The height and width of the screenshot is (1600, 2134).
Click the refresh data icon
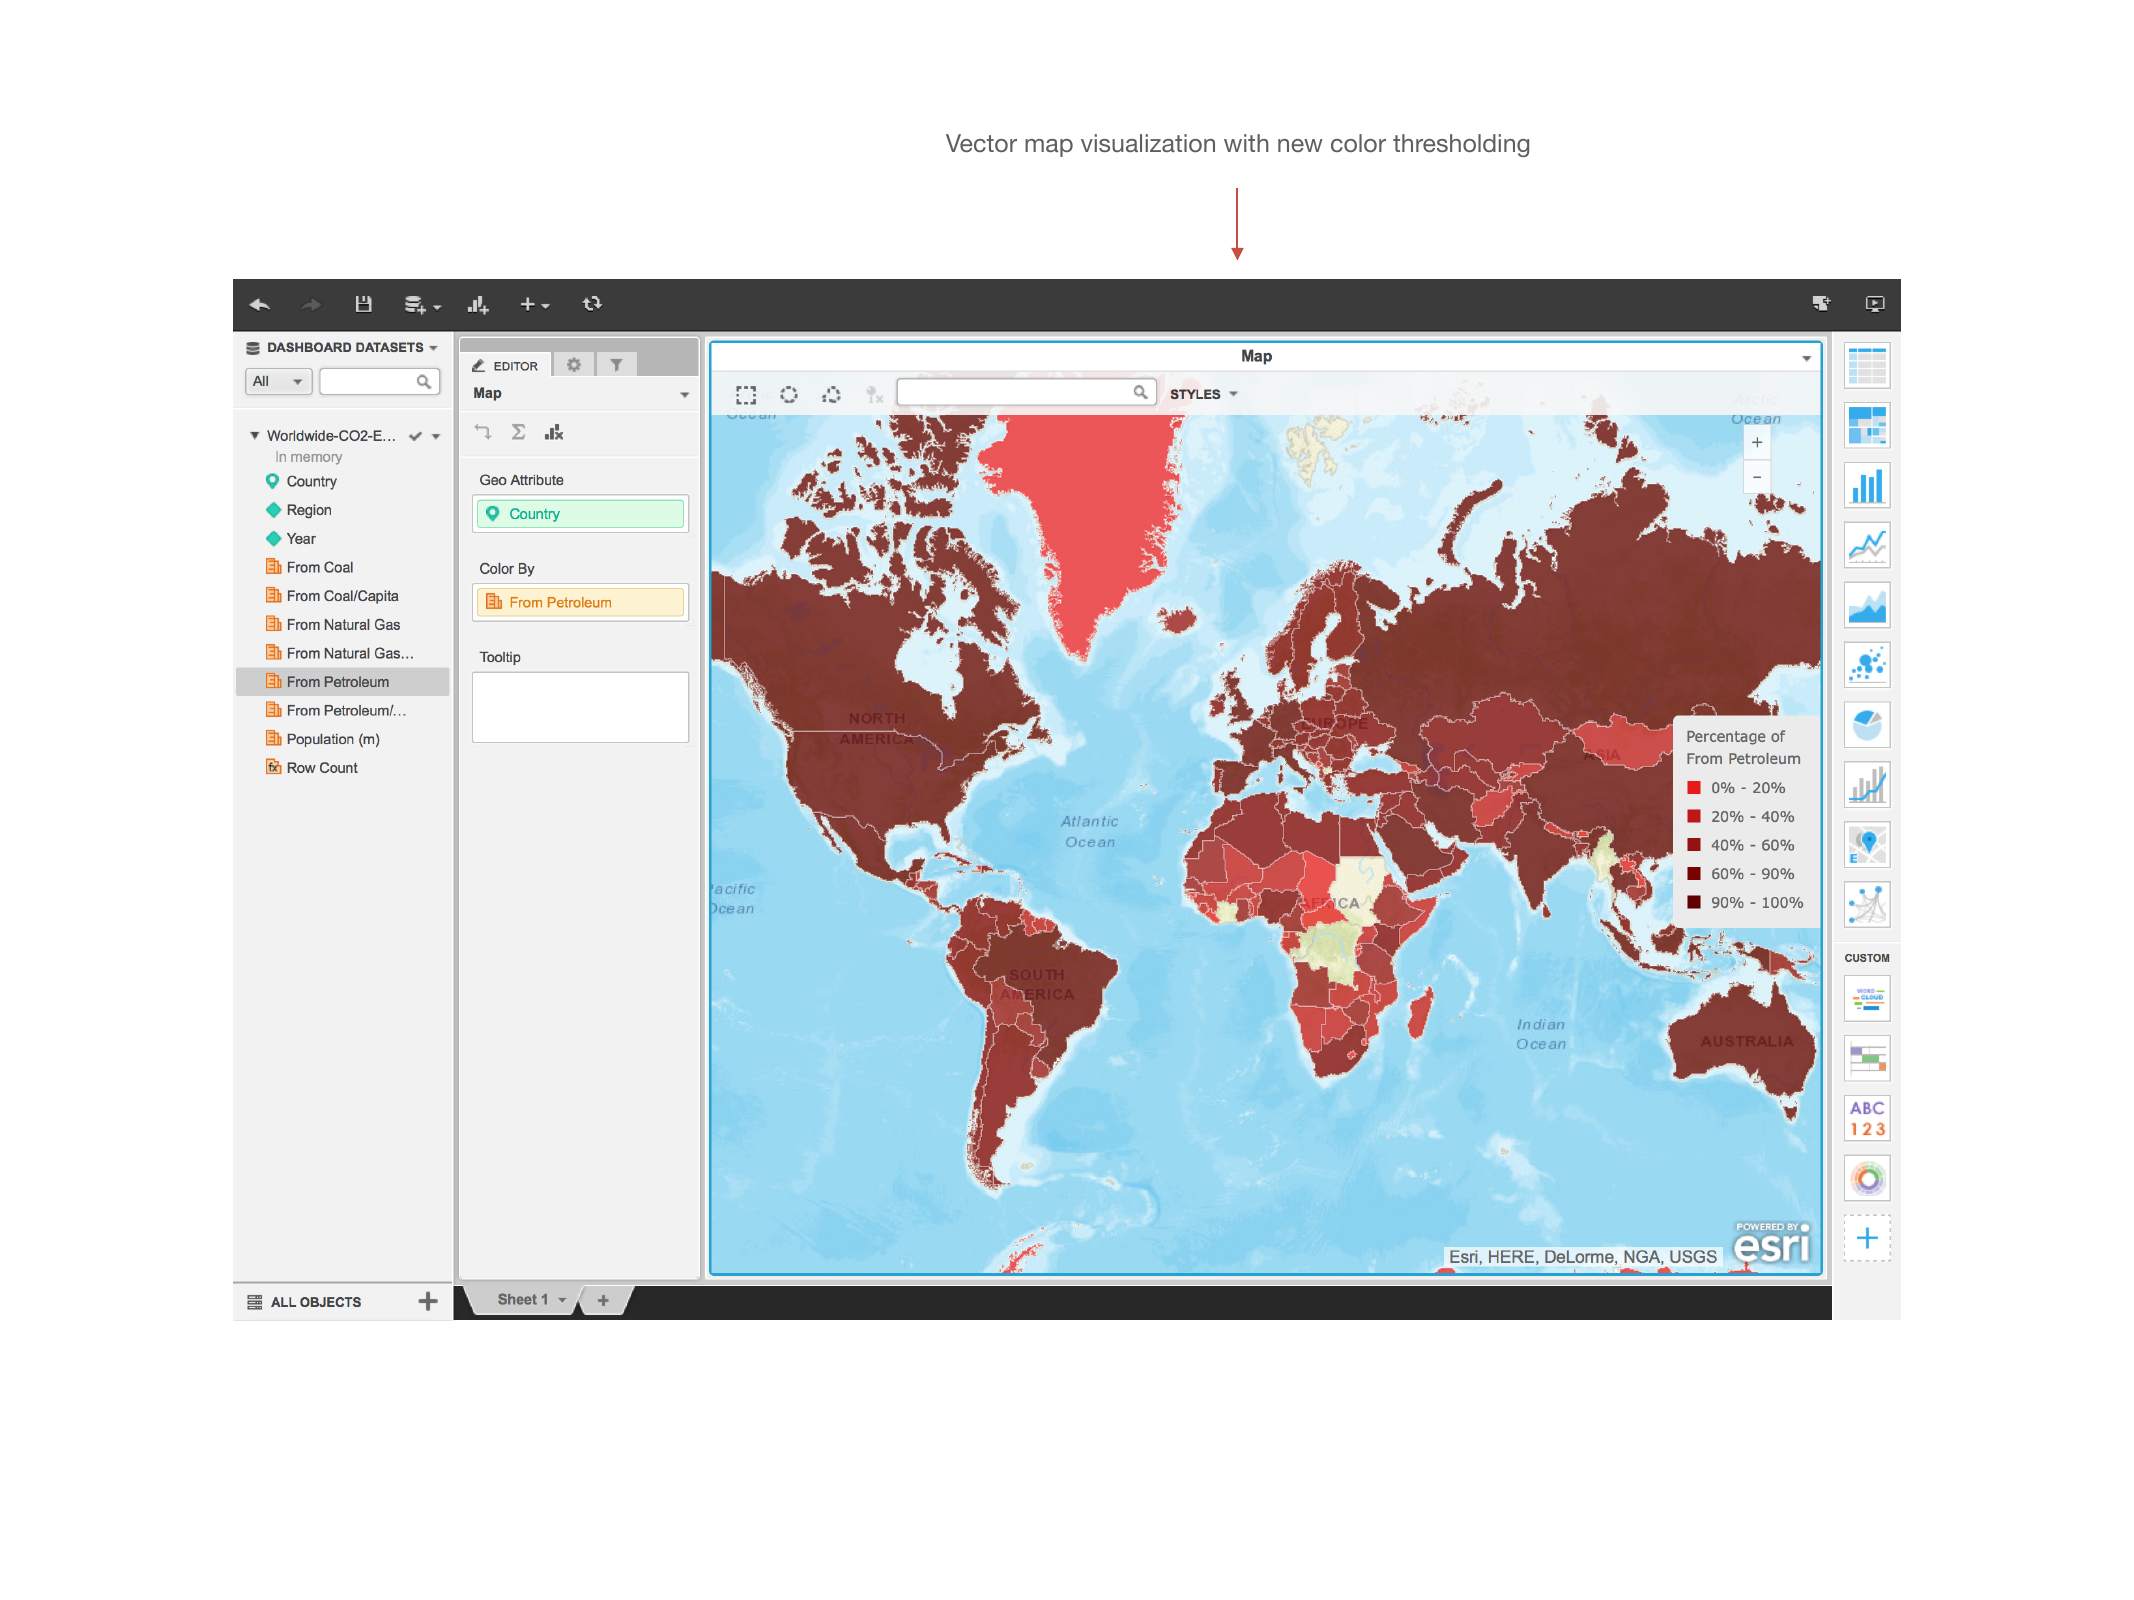coord(592,304)
